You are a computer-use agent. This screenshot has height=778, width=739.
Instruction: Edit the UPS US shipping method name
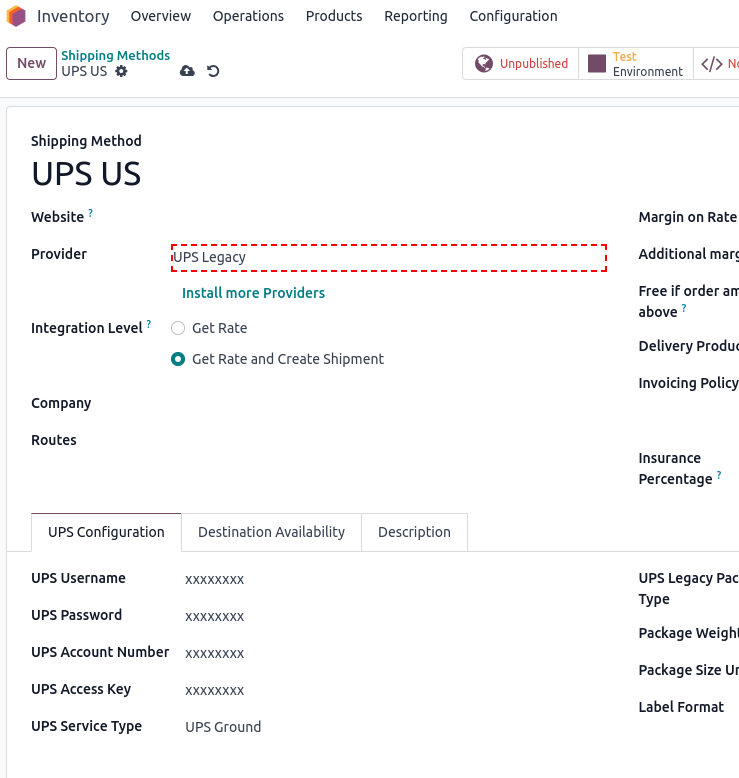pos(86,174)
